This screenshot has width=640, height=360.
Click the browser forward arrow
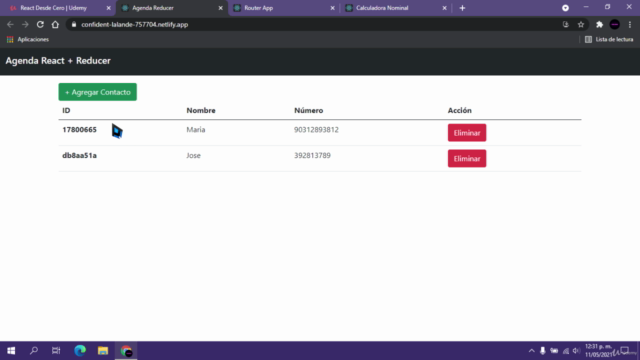point(25,24)
